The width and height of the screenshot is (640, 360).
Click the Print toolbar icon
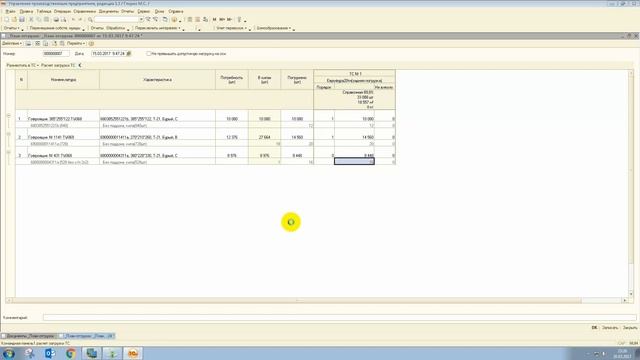pyautogui.click(x=56, y=20)
